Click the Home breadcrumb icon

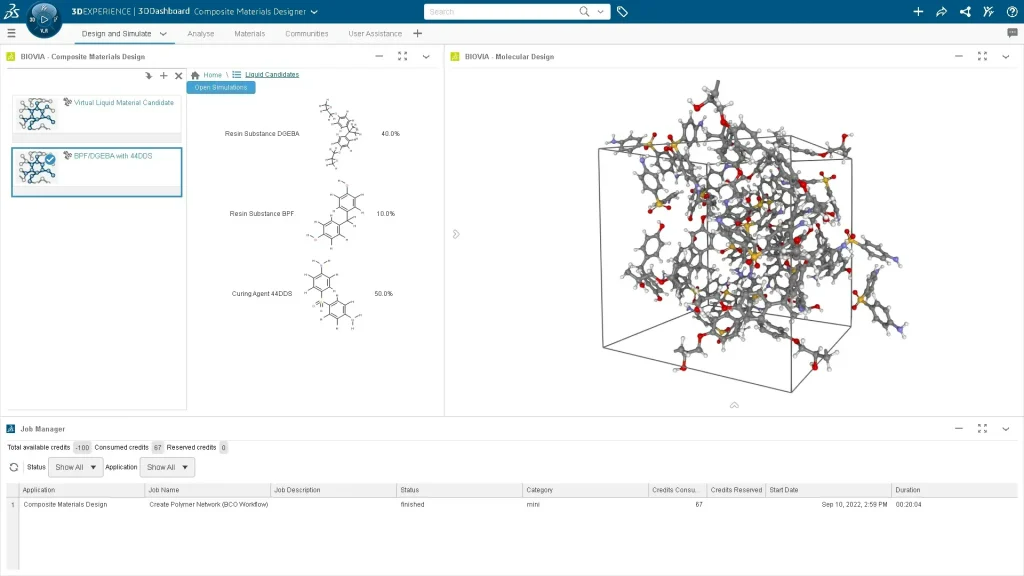click(x=196, y=75)
